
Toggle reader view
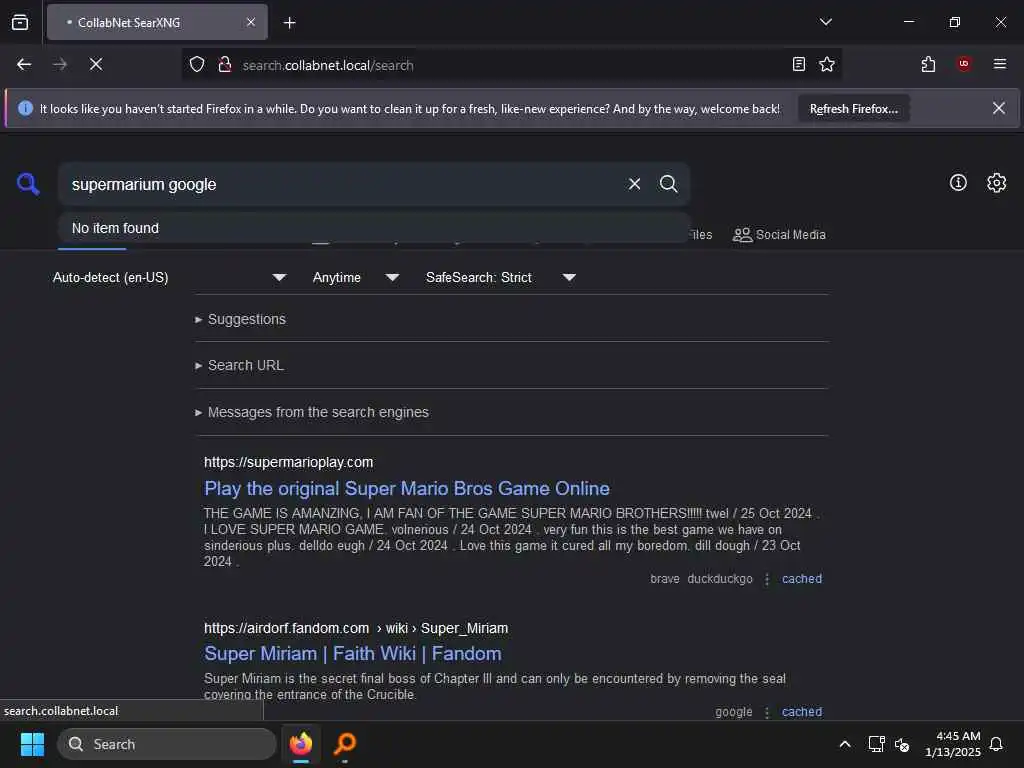pyautogui.click(x=799, y=64)
